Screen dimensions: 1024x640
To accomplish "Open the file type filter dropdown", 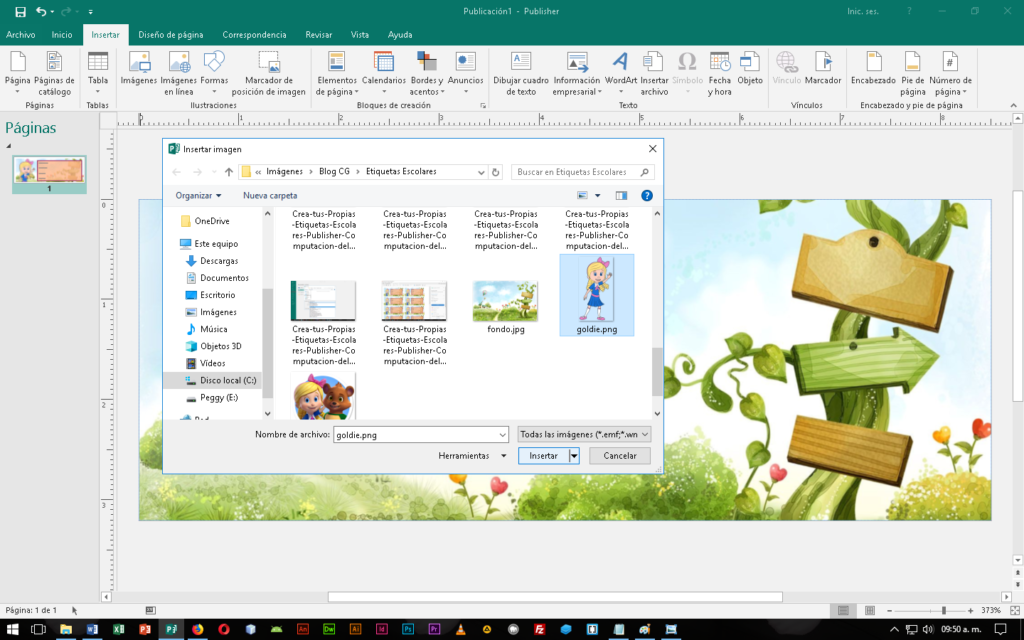I will coord(585,434).
